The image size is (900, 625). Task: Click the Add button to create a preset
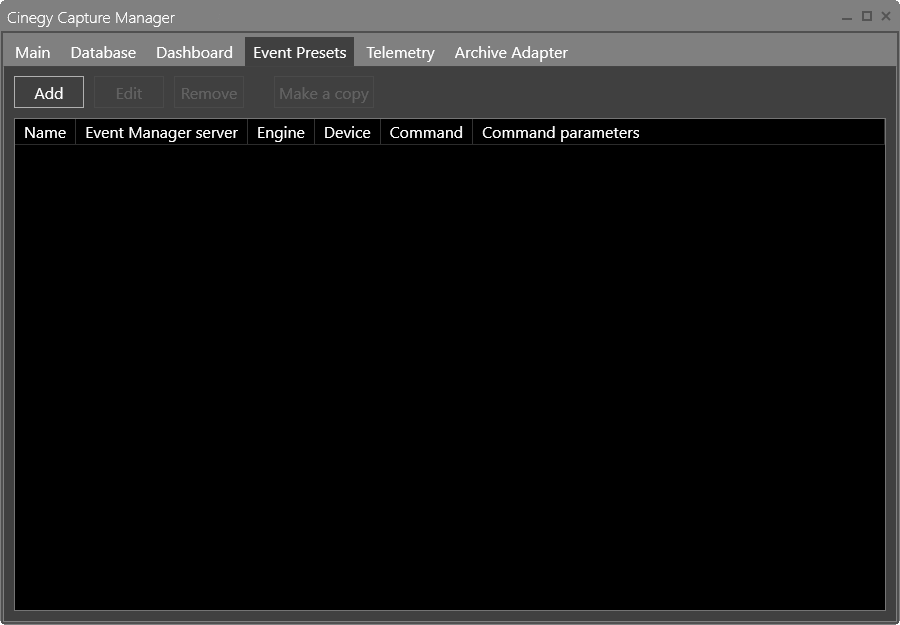48,92
